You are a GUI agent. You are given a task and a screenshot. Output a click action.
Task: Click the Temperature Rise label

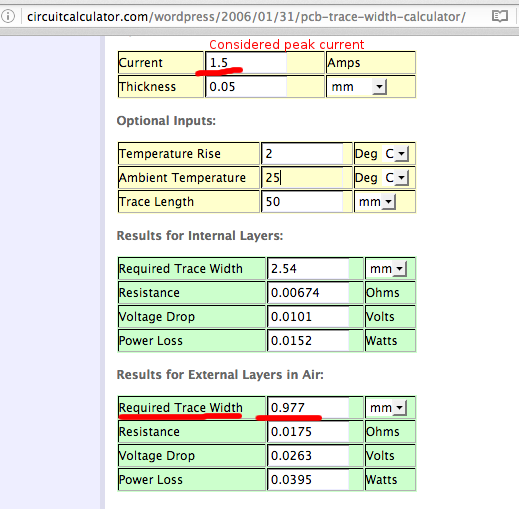pyautogui.click(x=170, y=154)
